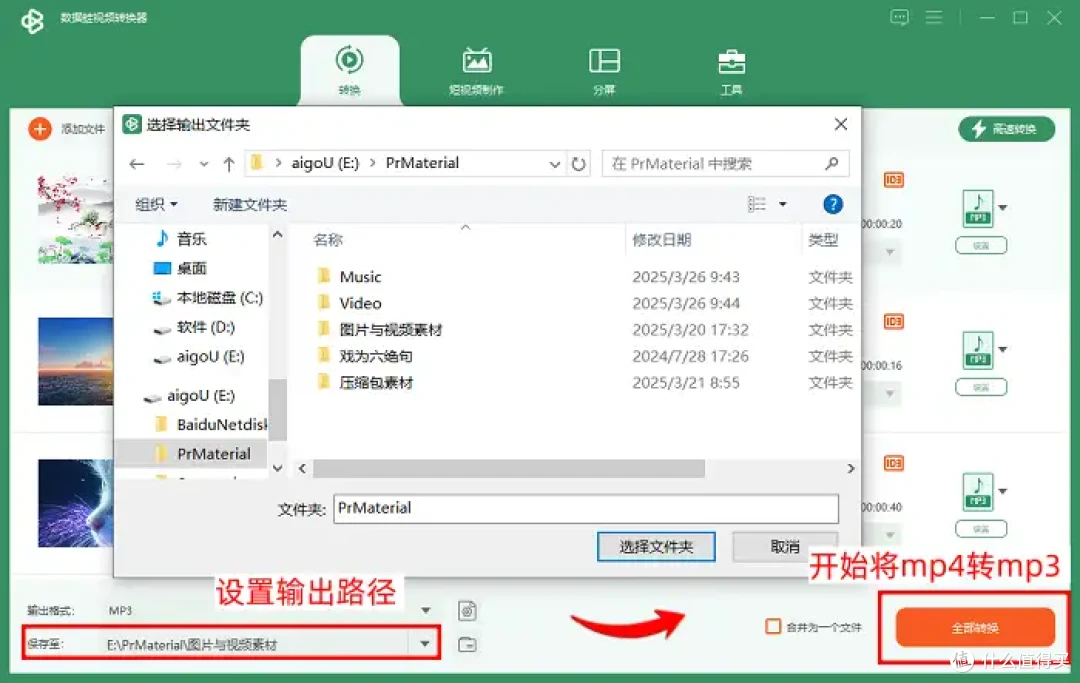1080x683 pixels.
Task: Select 桌面 in navigation pane
Action: pyautogui.click(x=192, y=268)
